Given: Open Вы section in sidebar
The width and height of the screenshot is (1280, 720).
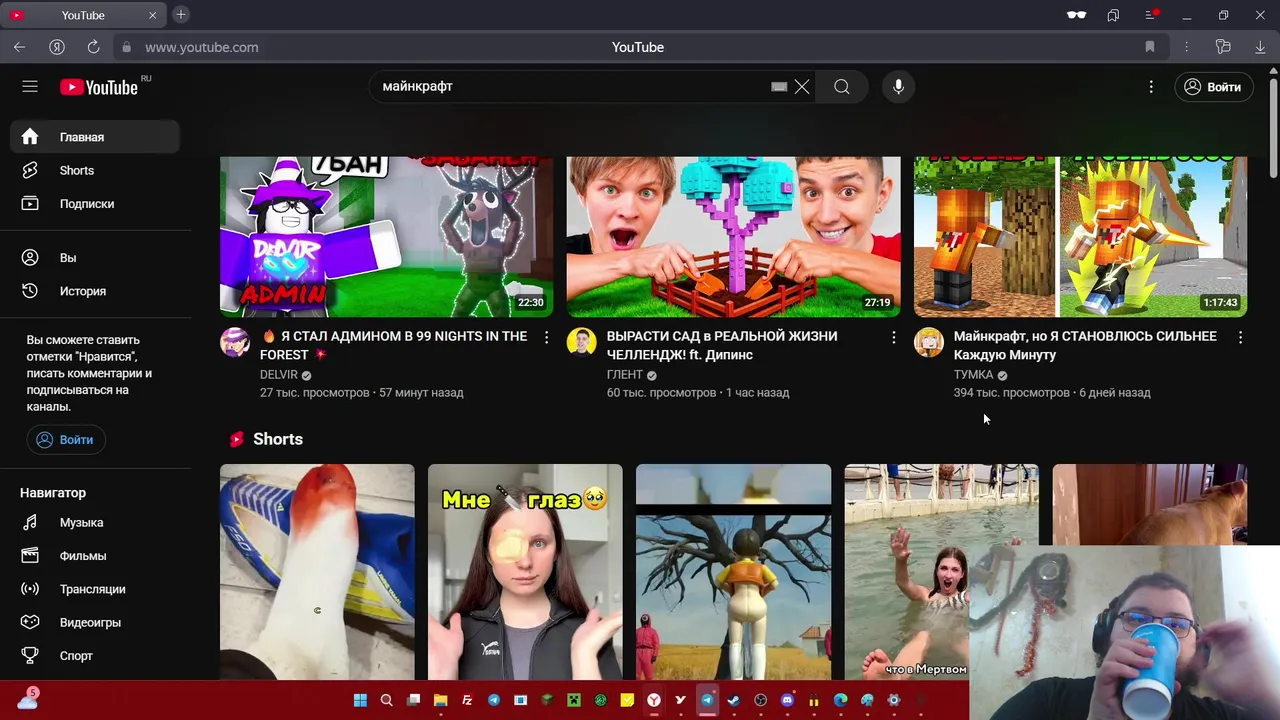Looking at the screenshot, I should 95,257.
